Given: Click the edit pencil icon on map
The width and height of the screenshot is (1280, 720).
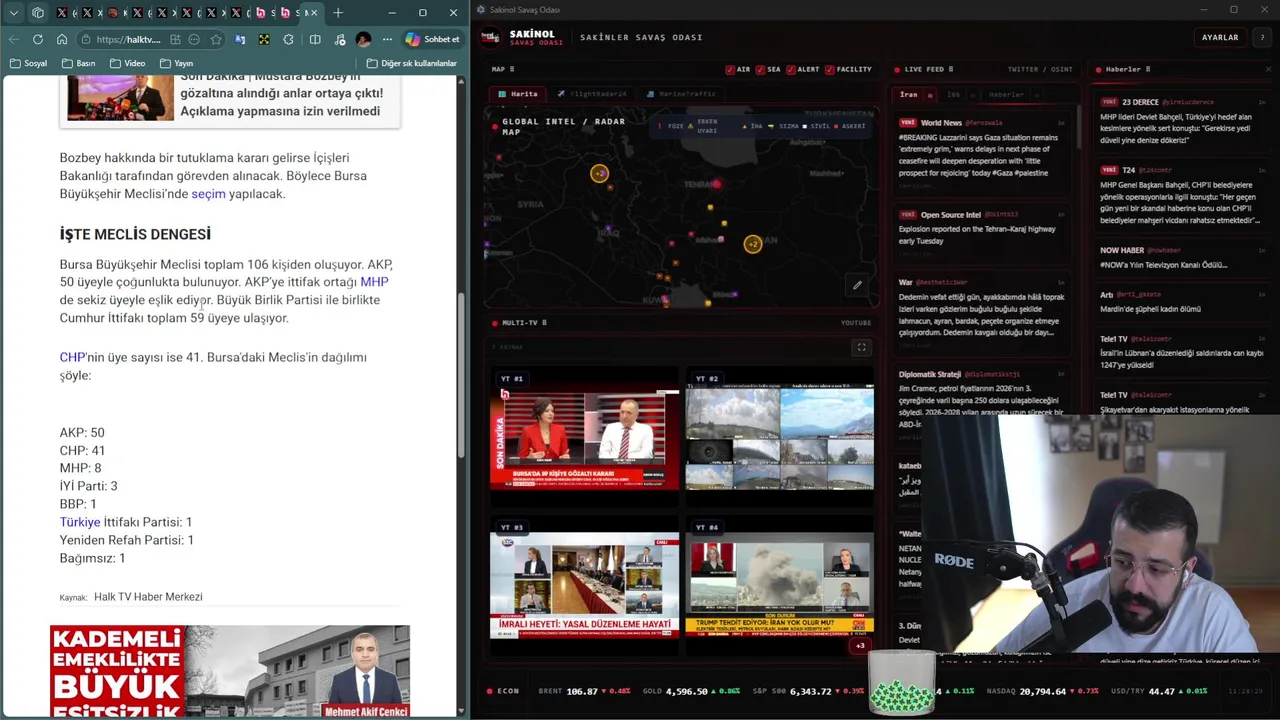Looking at the screenshot, I should point(857,285).
